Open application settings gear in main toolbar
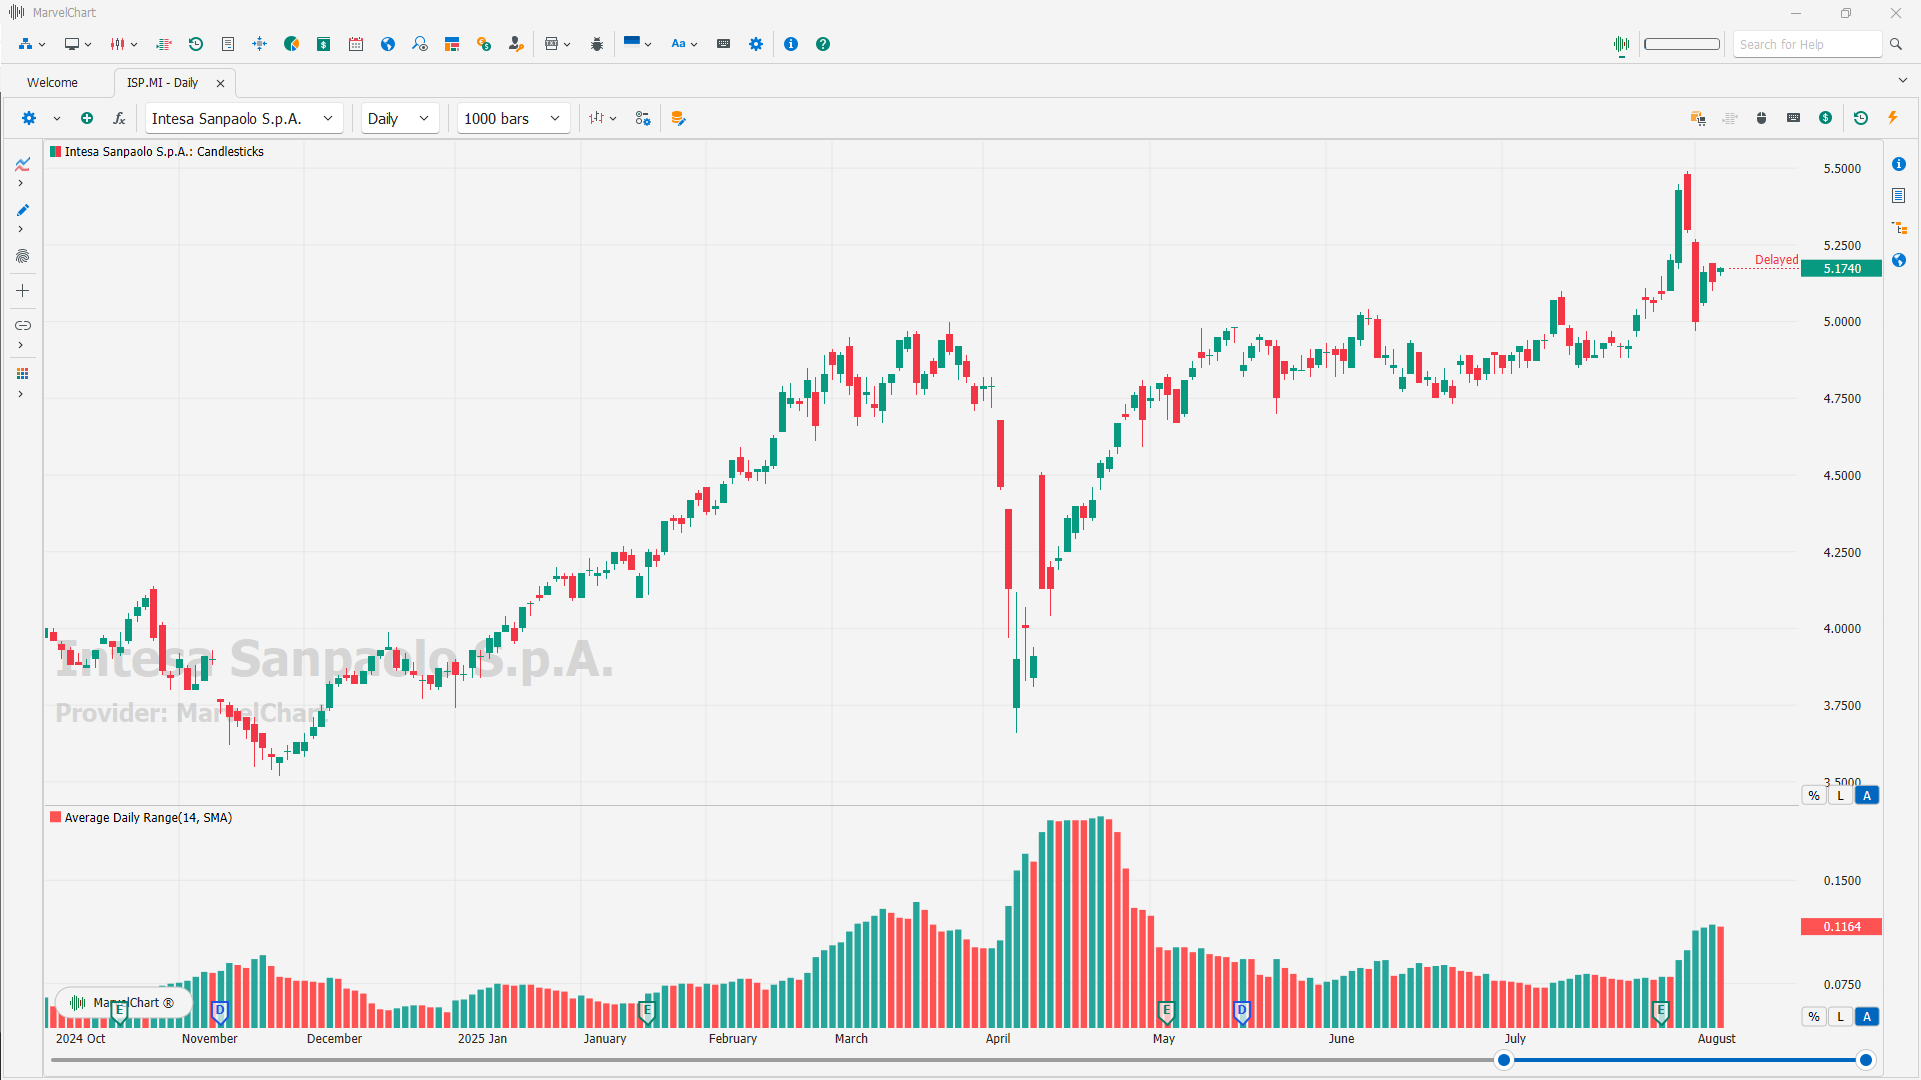Viewport: 1921px width, 1080px height. [756, 44]
